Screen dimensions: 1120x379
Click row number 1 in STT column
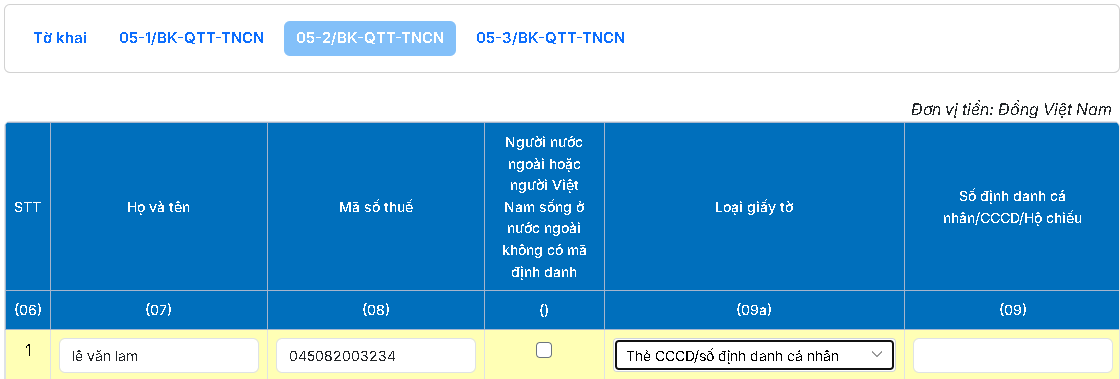[28, 350]
